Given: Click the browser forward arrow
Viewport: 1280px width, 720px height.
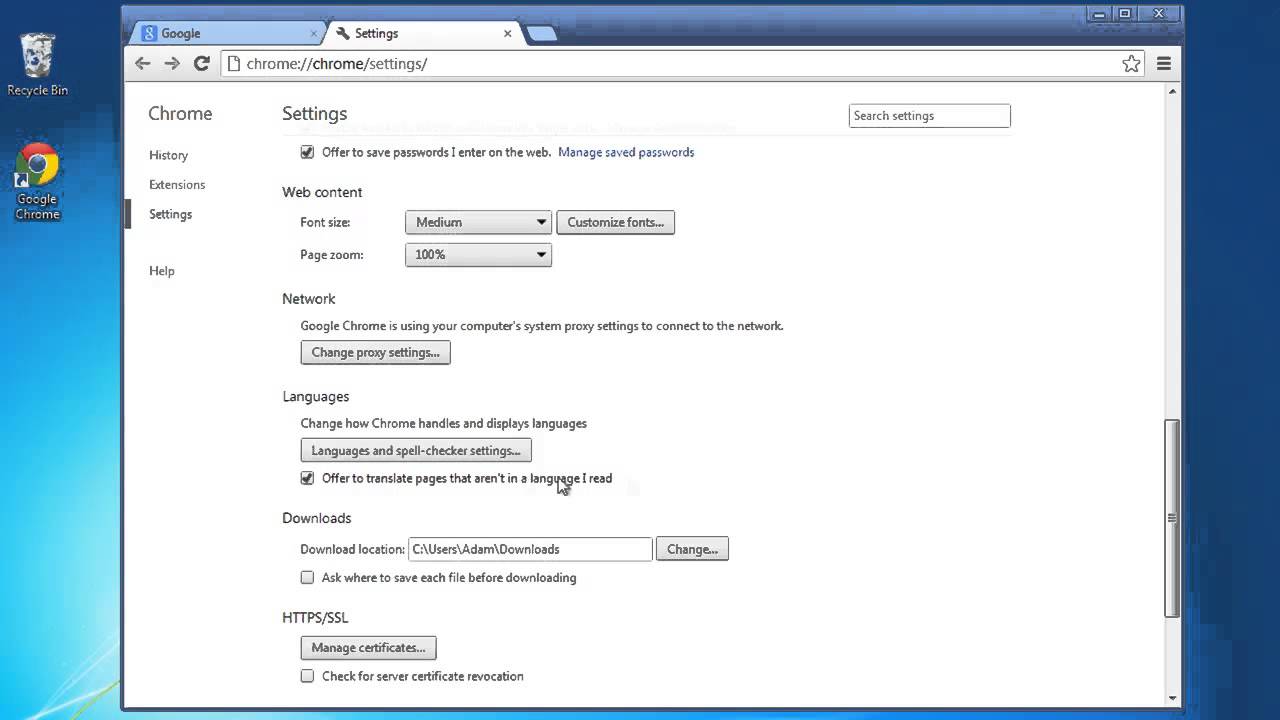Looking at the screenshot, I should coord(172,63).
